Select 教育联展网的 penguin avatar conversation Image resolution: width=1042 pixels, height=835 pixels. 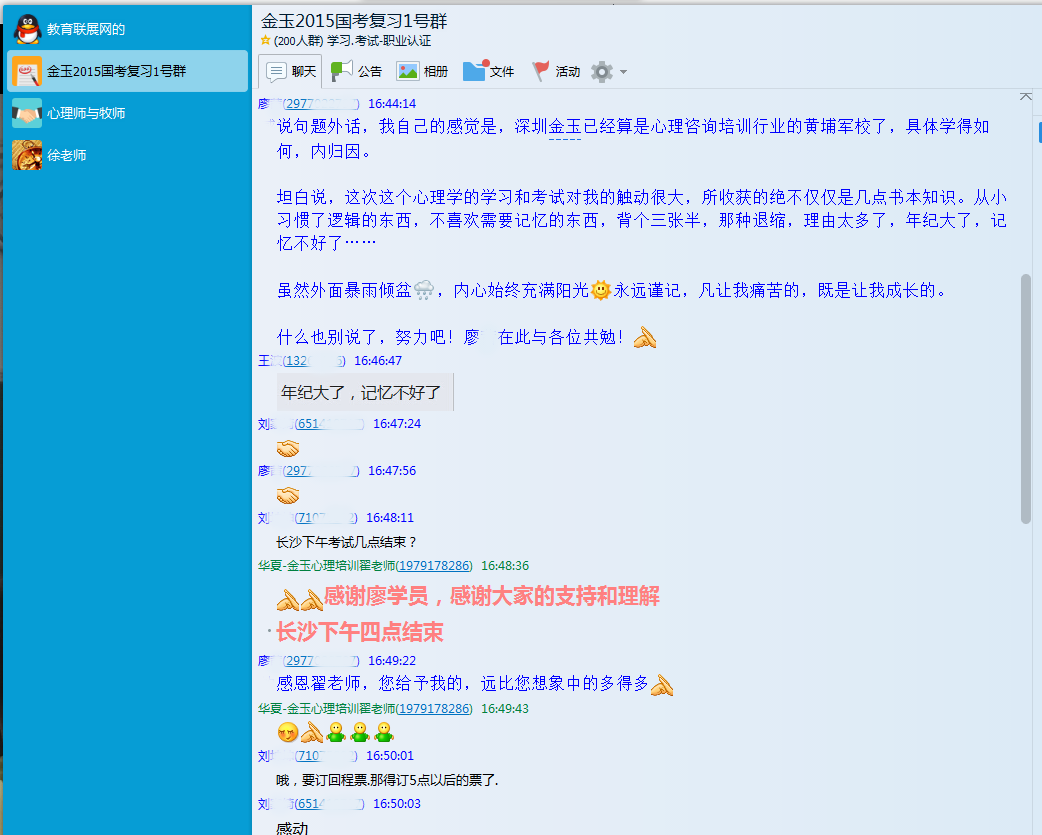pyautogui.click(x=28, y=29)
